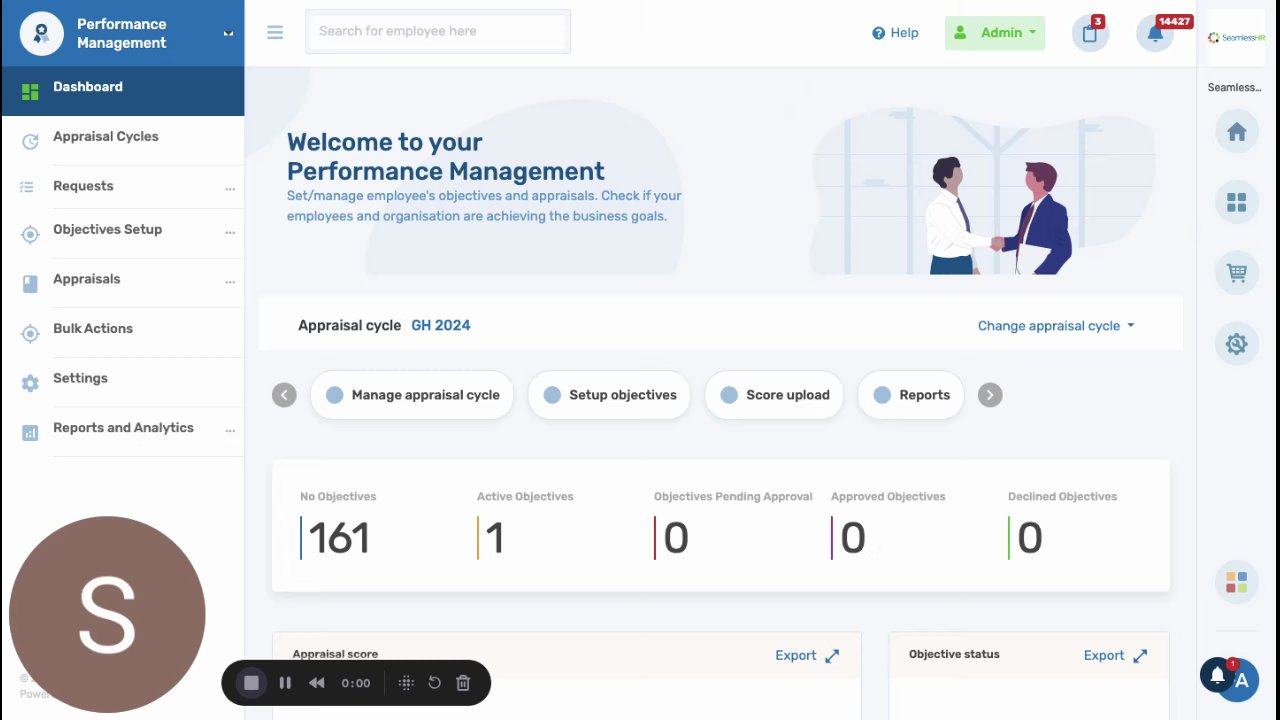Expand the Performance Management module switcher arrow

tap(228, 33)
